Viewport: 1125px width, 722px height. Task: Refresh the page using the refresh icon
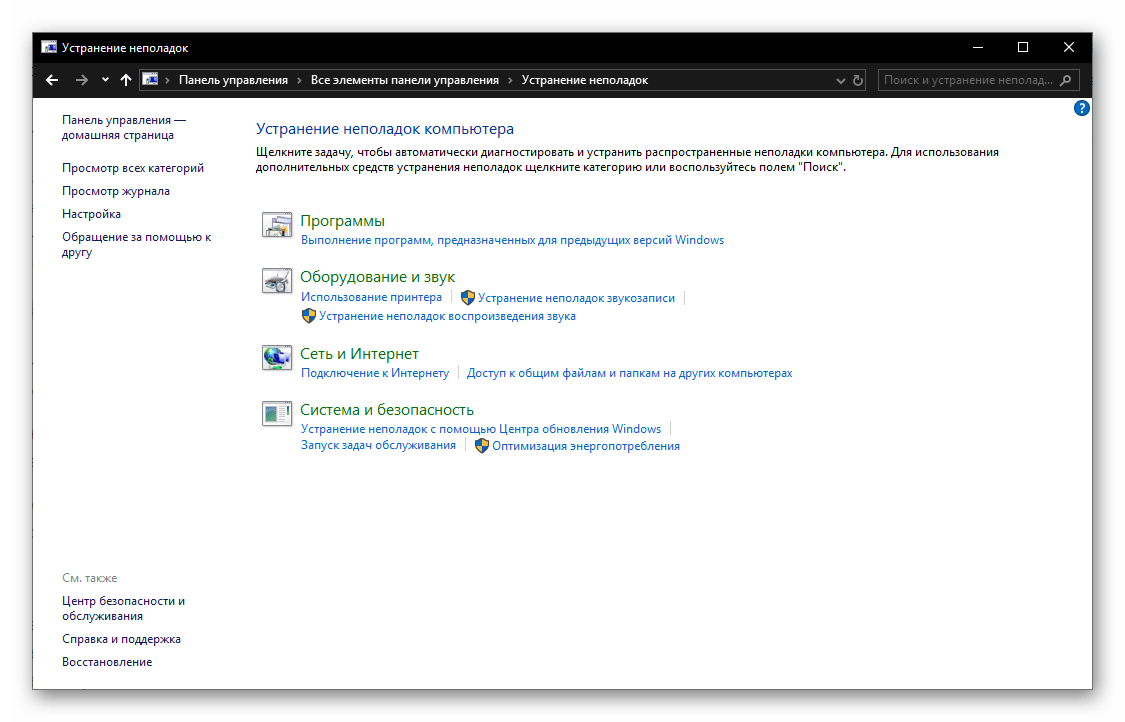pos(857,79)
